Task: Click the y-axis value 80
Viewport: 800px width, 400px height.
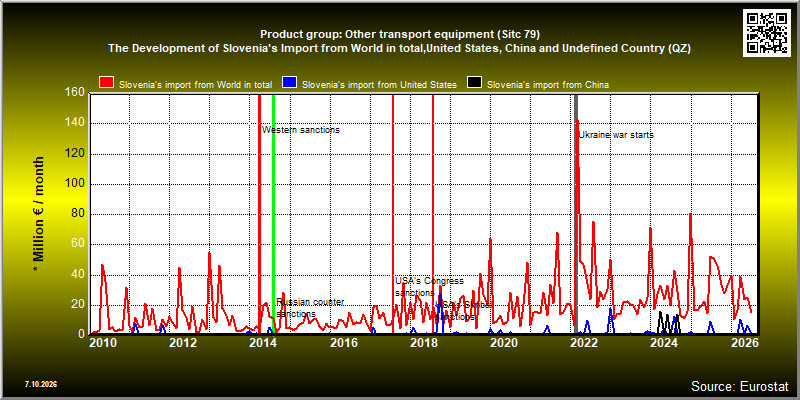Action: 78,214
